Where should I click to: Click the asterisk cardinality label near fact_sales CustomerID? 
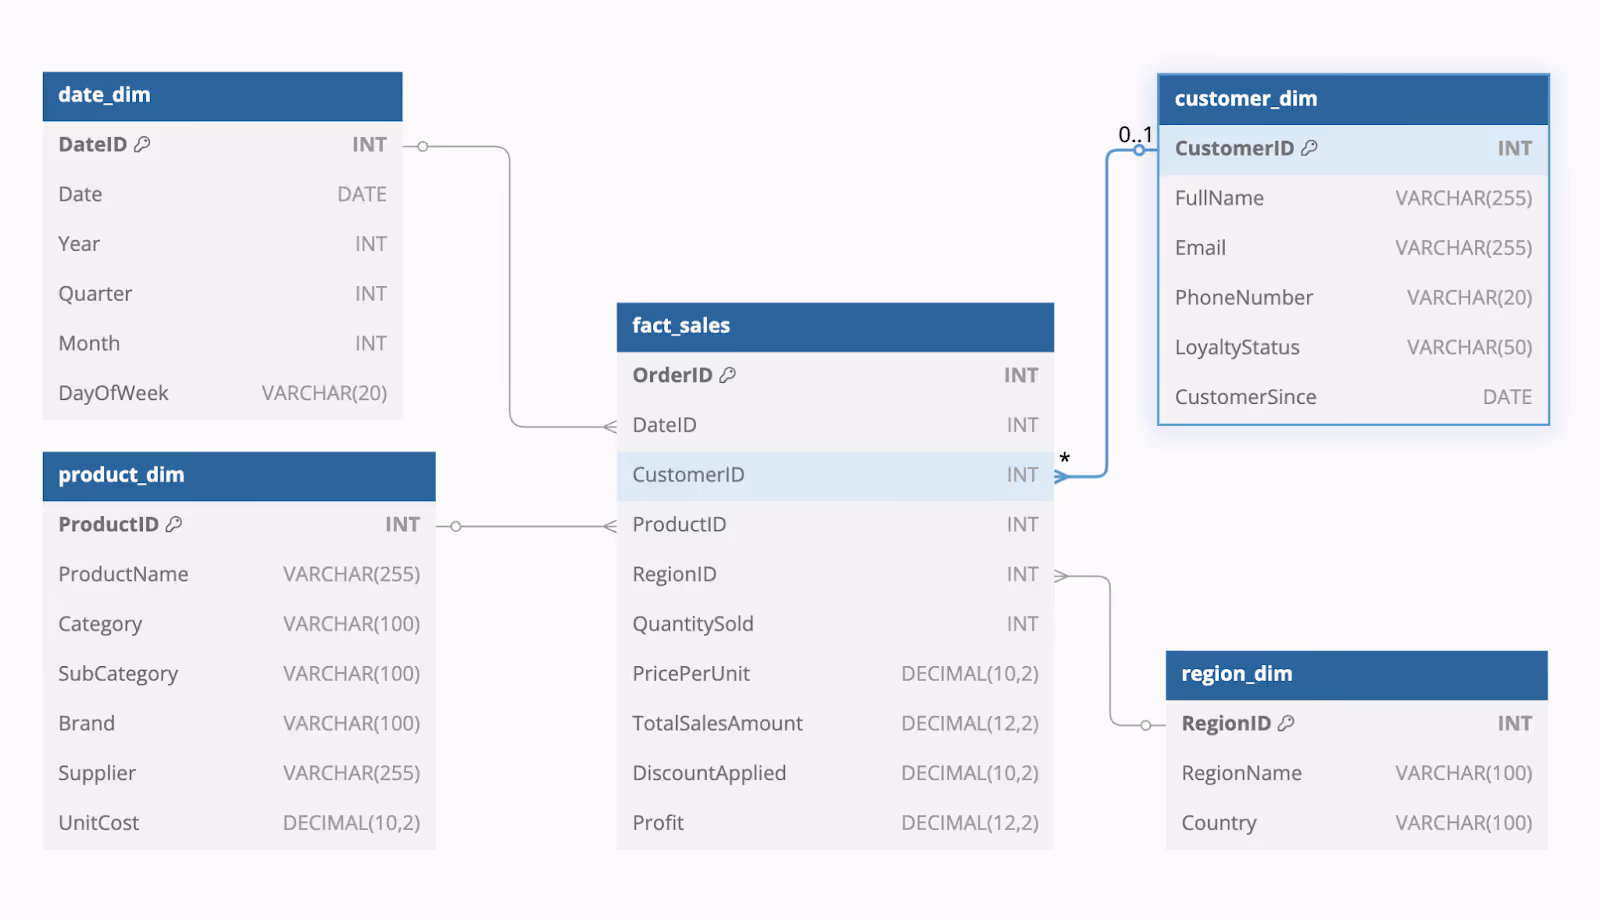pyautogui.click(x=1065, y=459)
